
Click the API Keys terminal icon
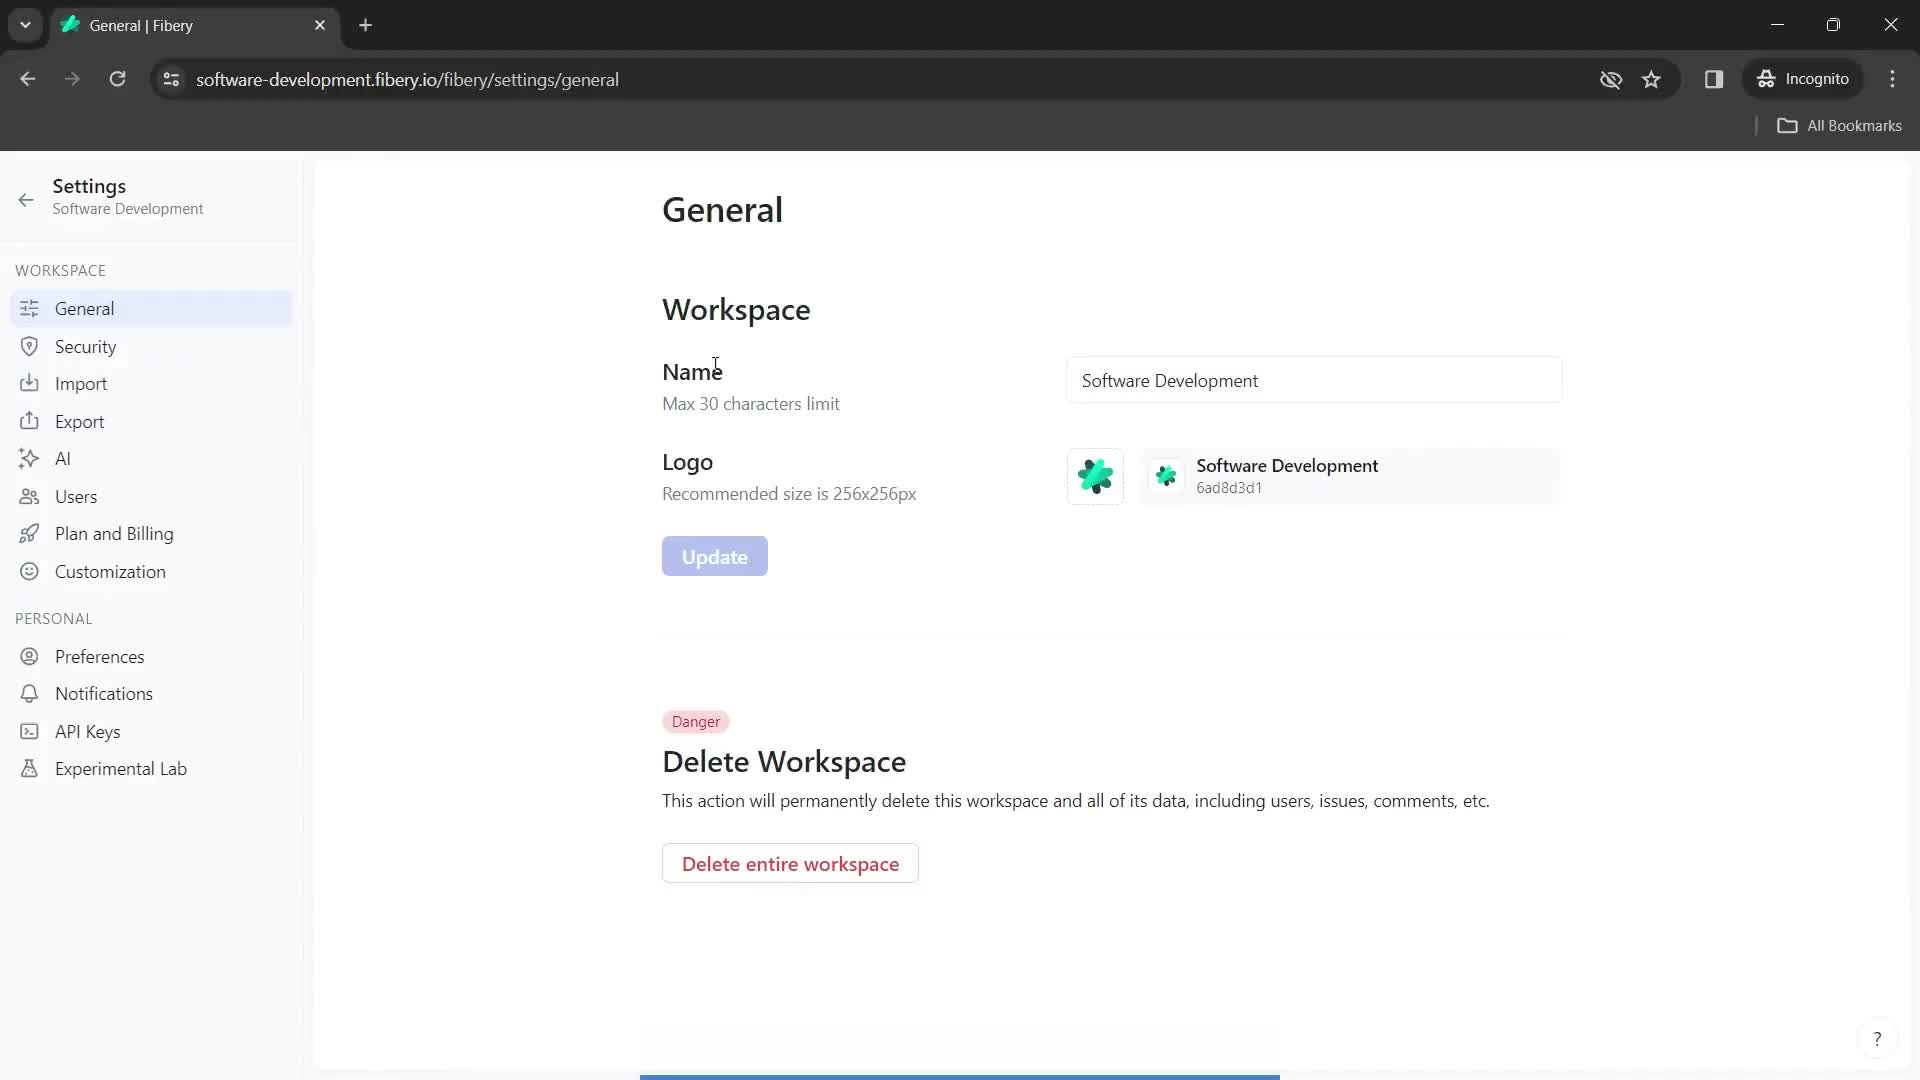click(x=29, y=731)
